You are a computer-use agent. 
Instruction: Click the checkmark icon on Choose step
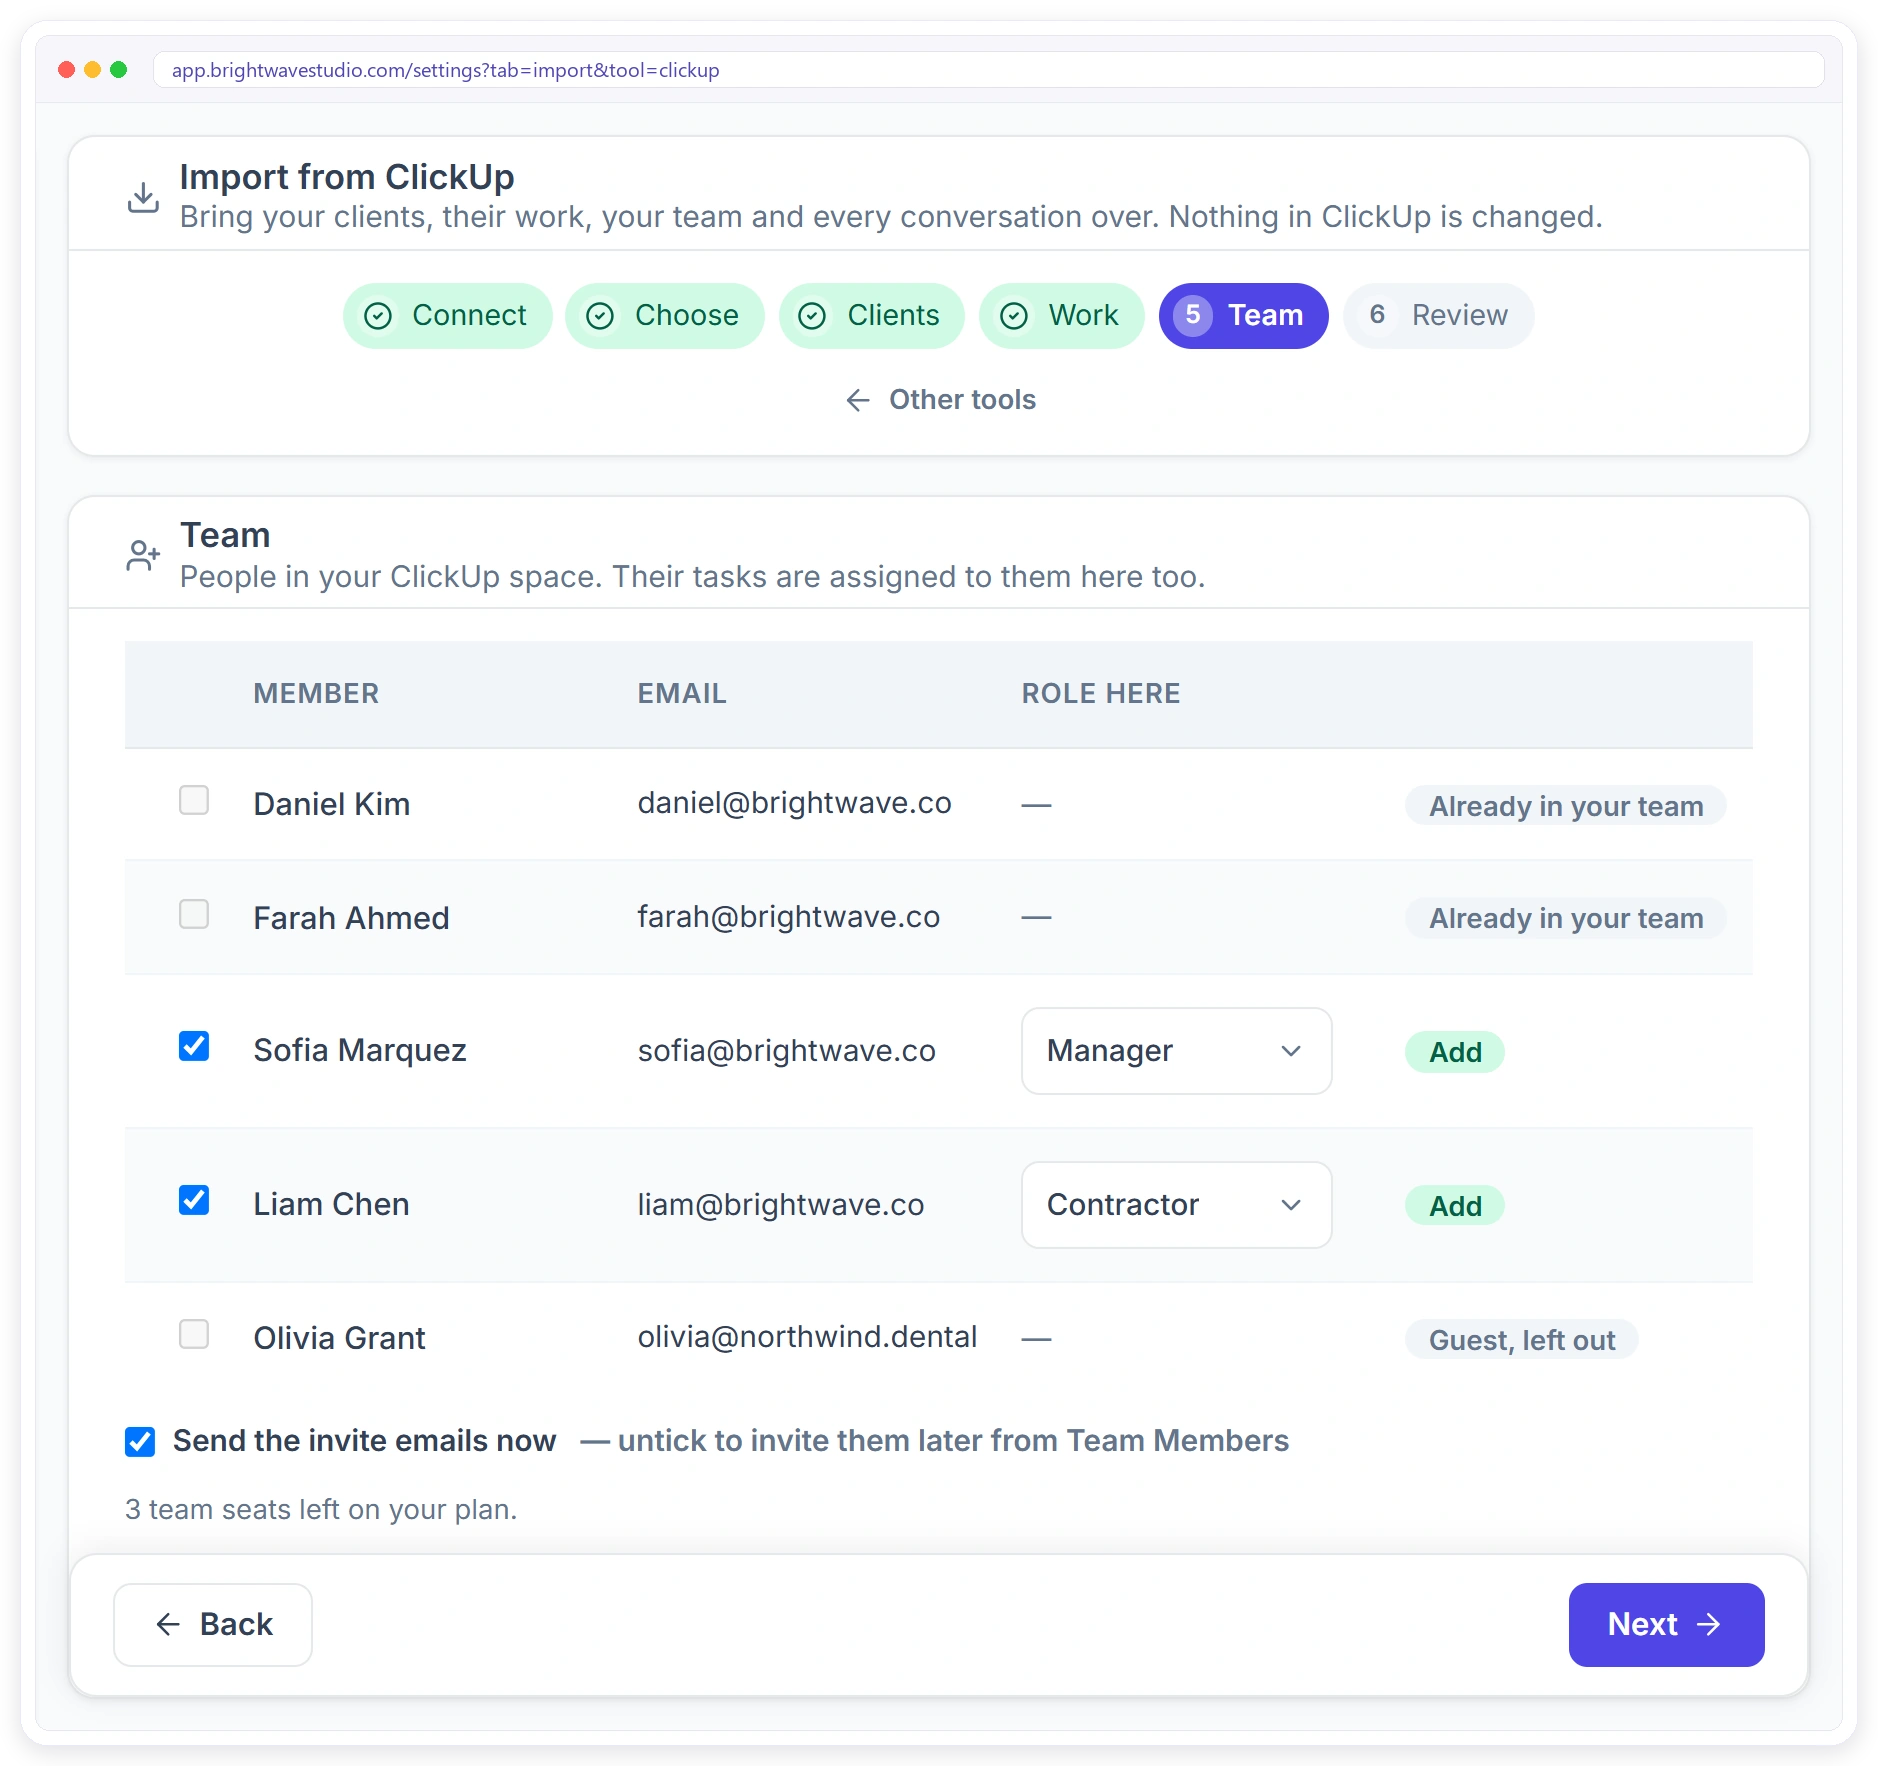point(600,316)
